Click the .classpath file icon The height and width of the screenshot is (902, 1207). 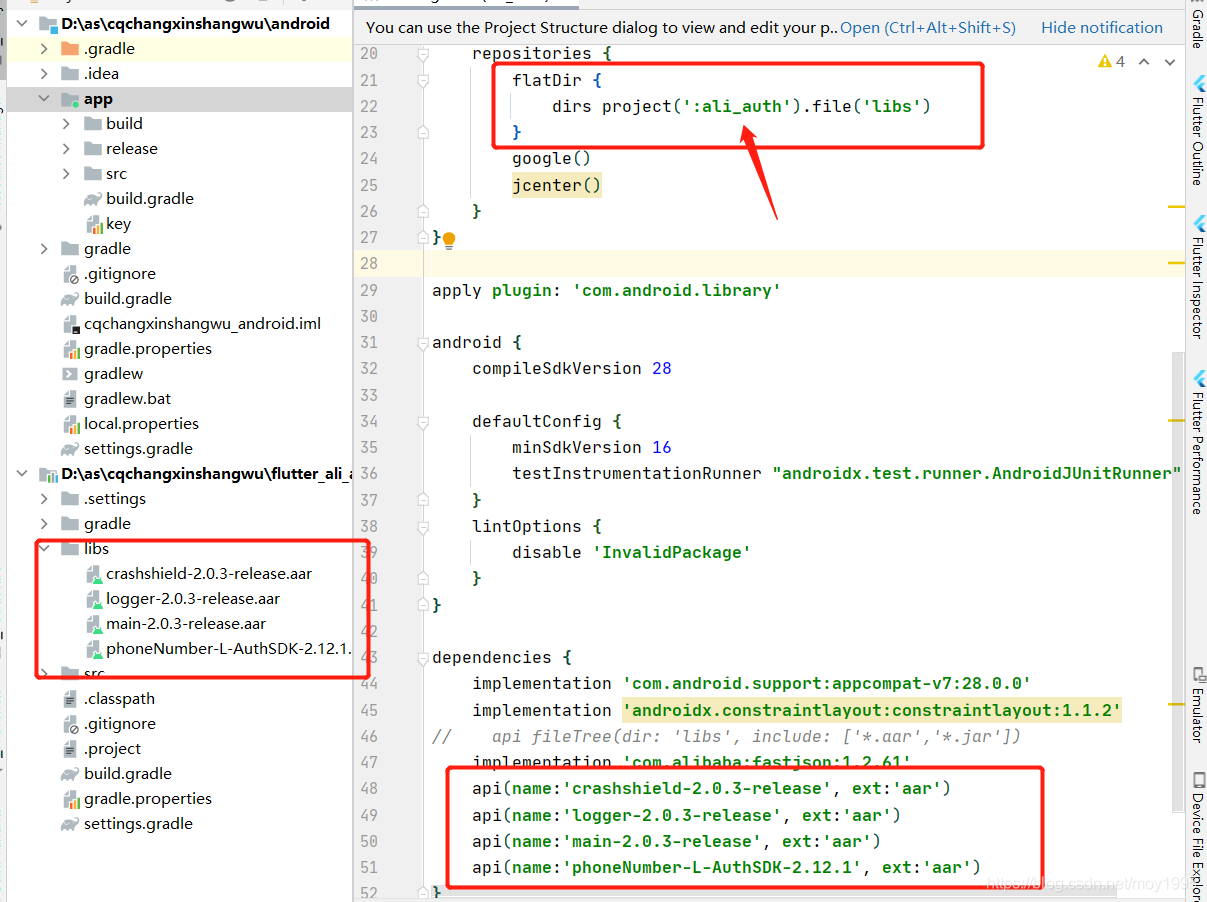pos(70,699)
